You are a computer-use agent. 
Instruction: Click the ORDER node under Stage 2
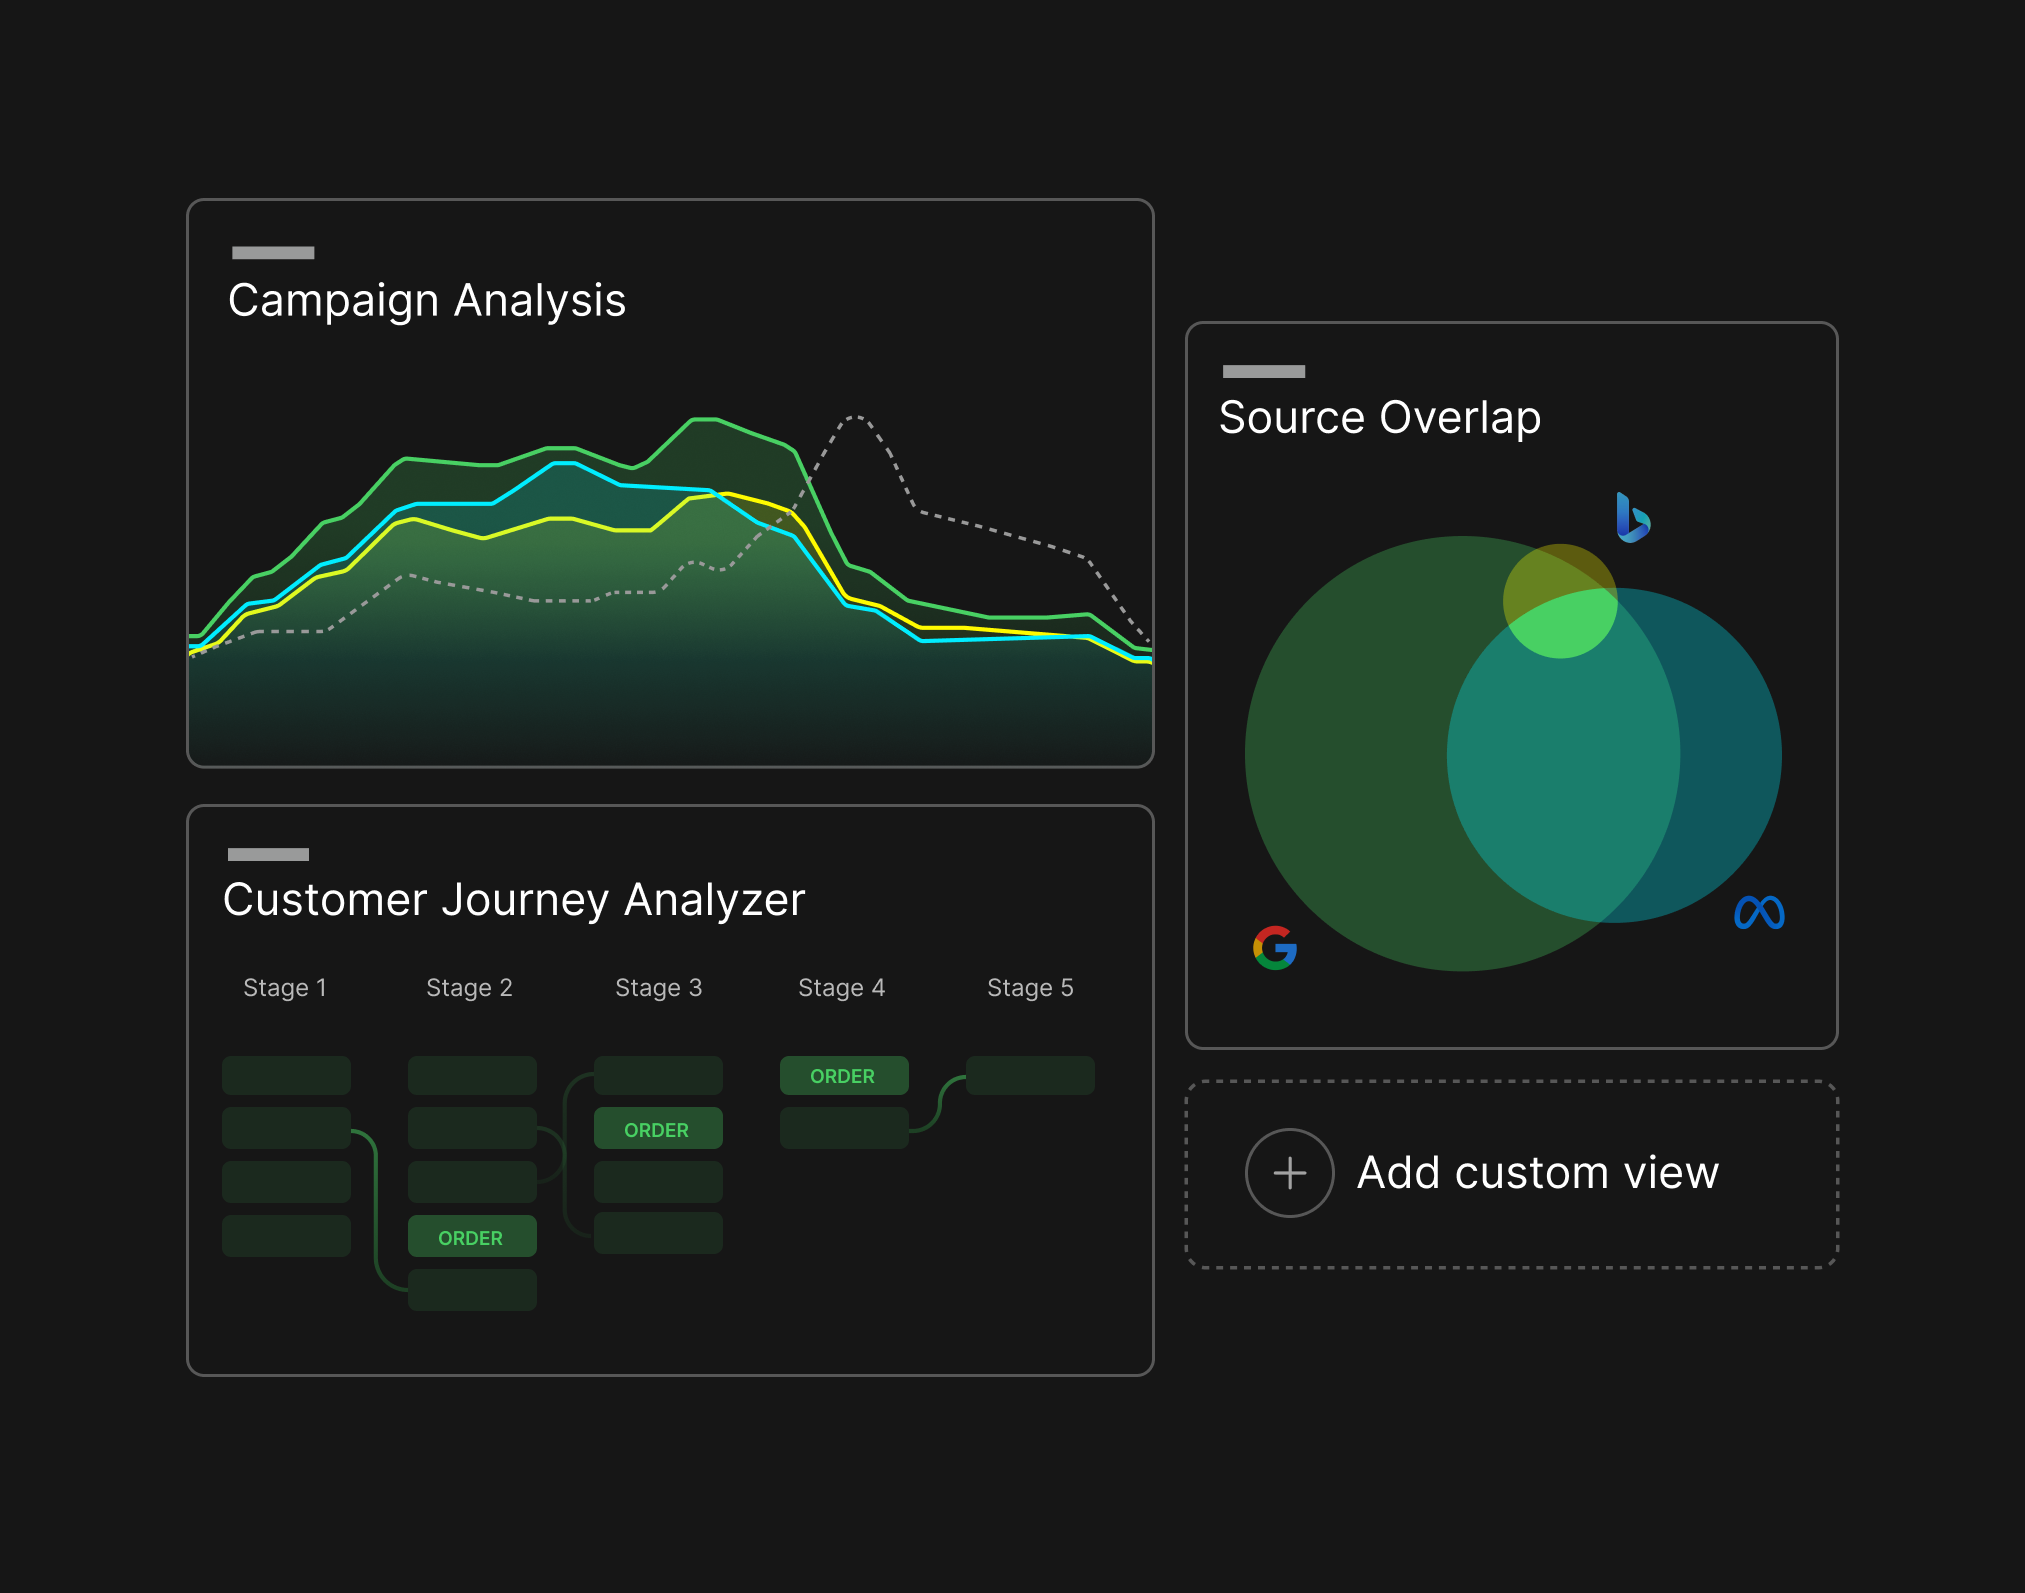[x=472, y=1237]
